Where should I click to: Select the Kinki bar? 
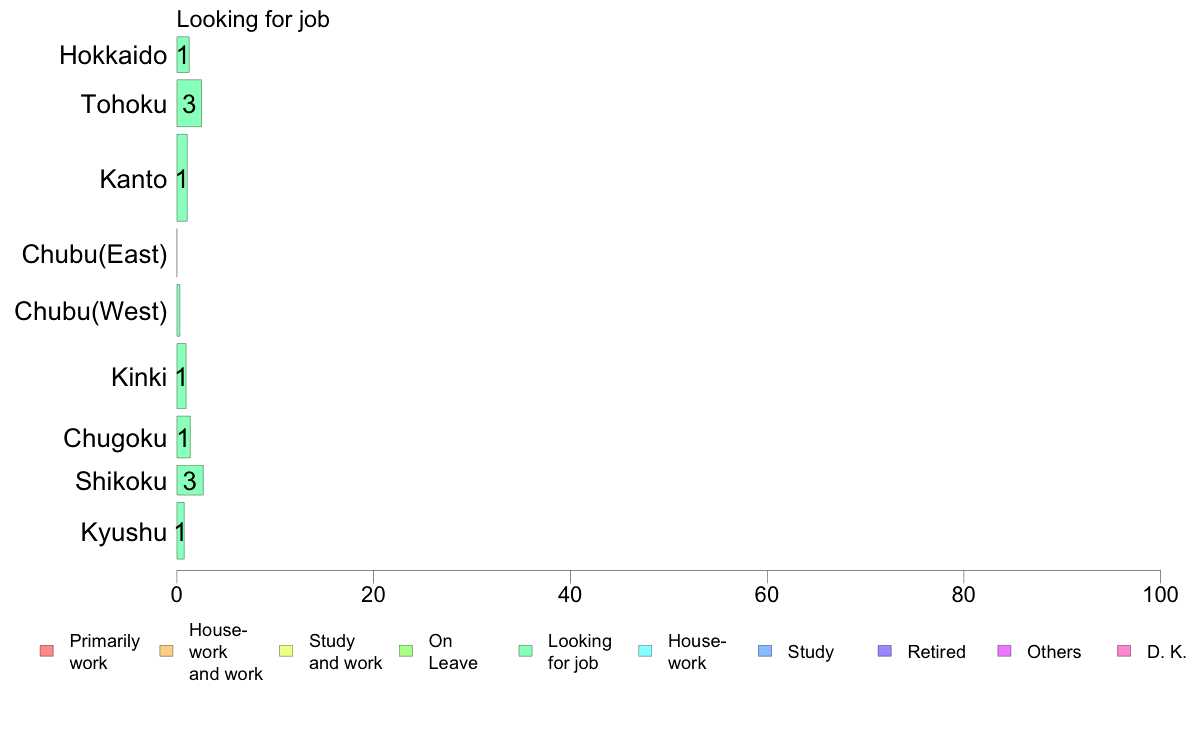(182, 376)
